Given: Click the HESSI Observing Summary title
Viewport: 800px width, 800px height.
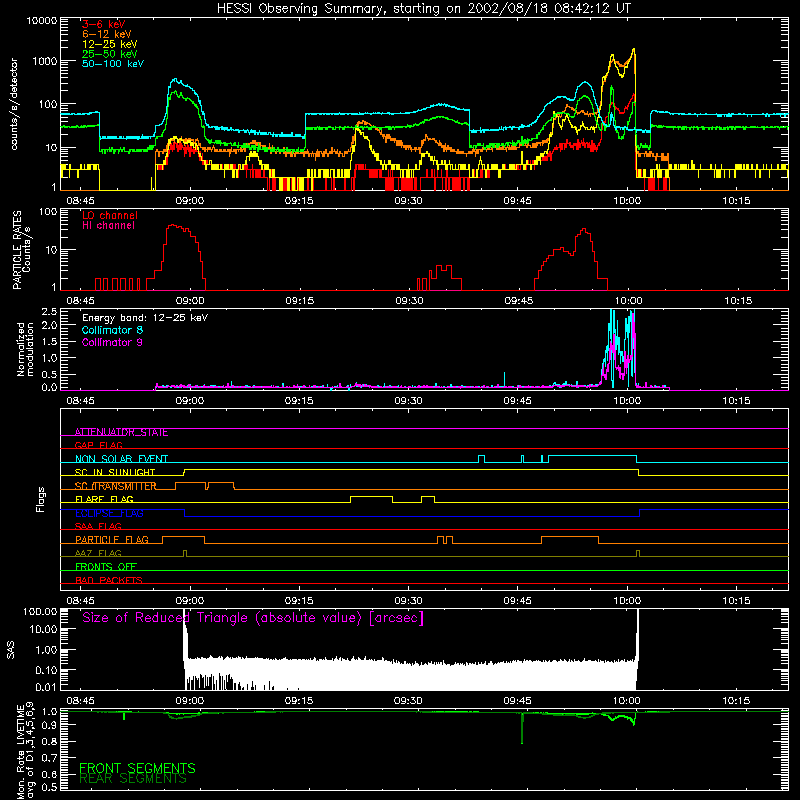Looking at the screenshot, I should (423, 8).
